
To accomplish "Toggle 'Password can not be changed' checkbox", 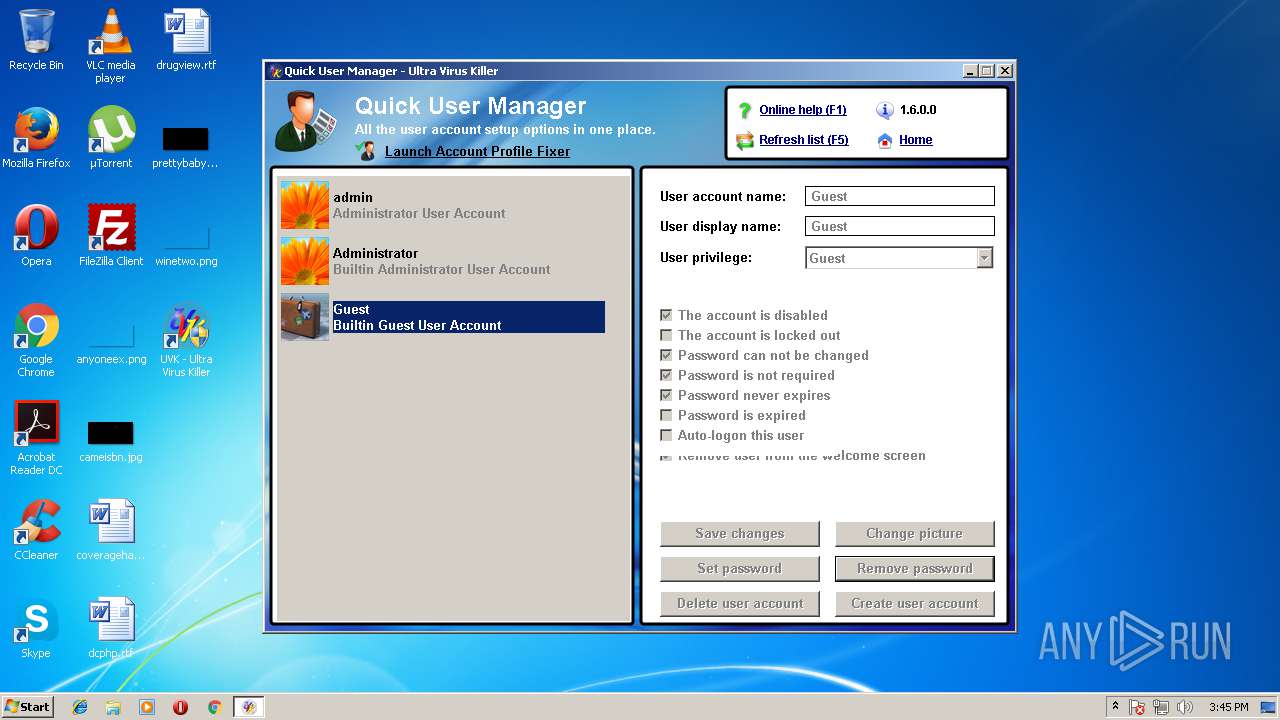I will click(666, 355).
